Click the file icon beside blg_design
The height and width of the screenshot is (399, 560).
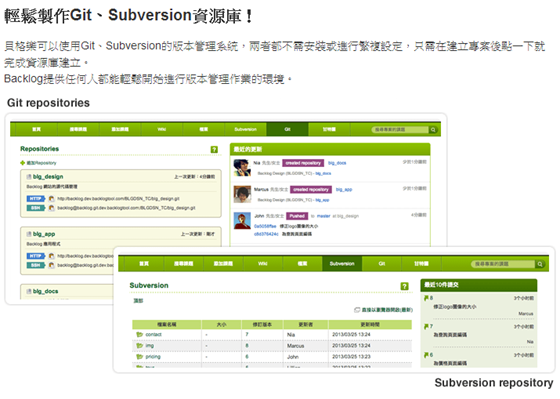coord(29,176)
